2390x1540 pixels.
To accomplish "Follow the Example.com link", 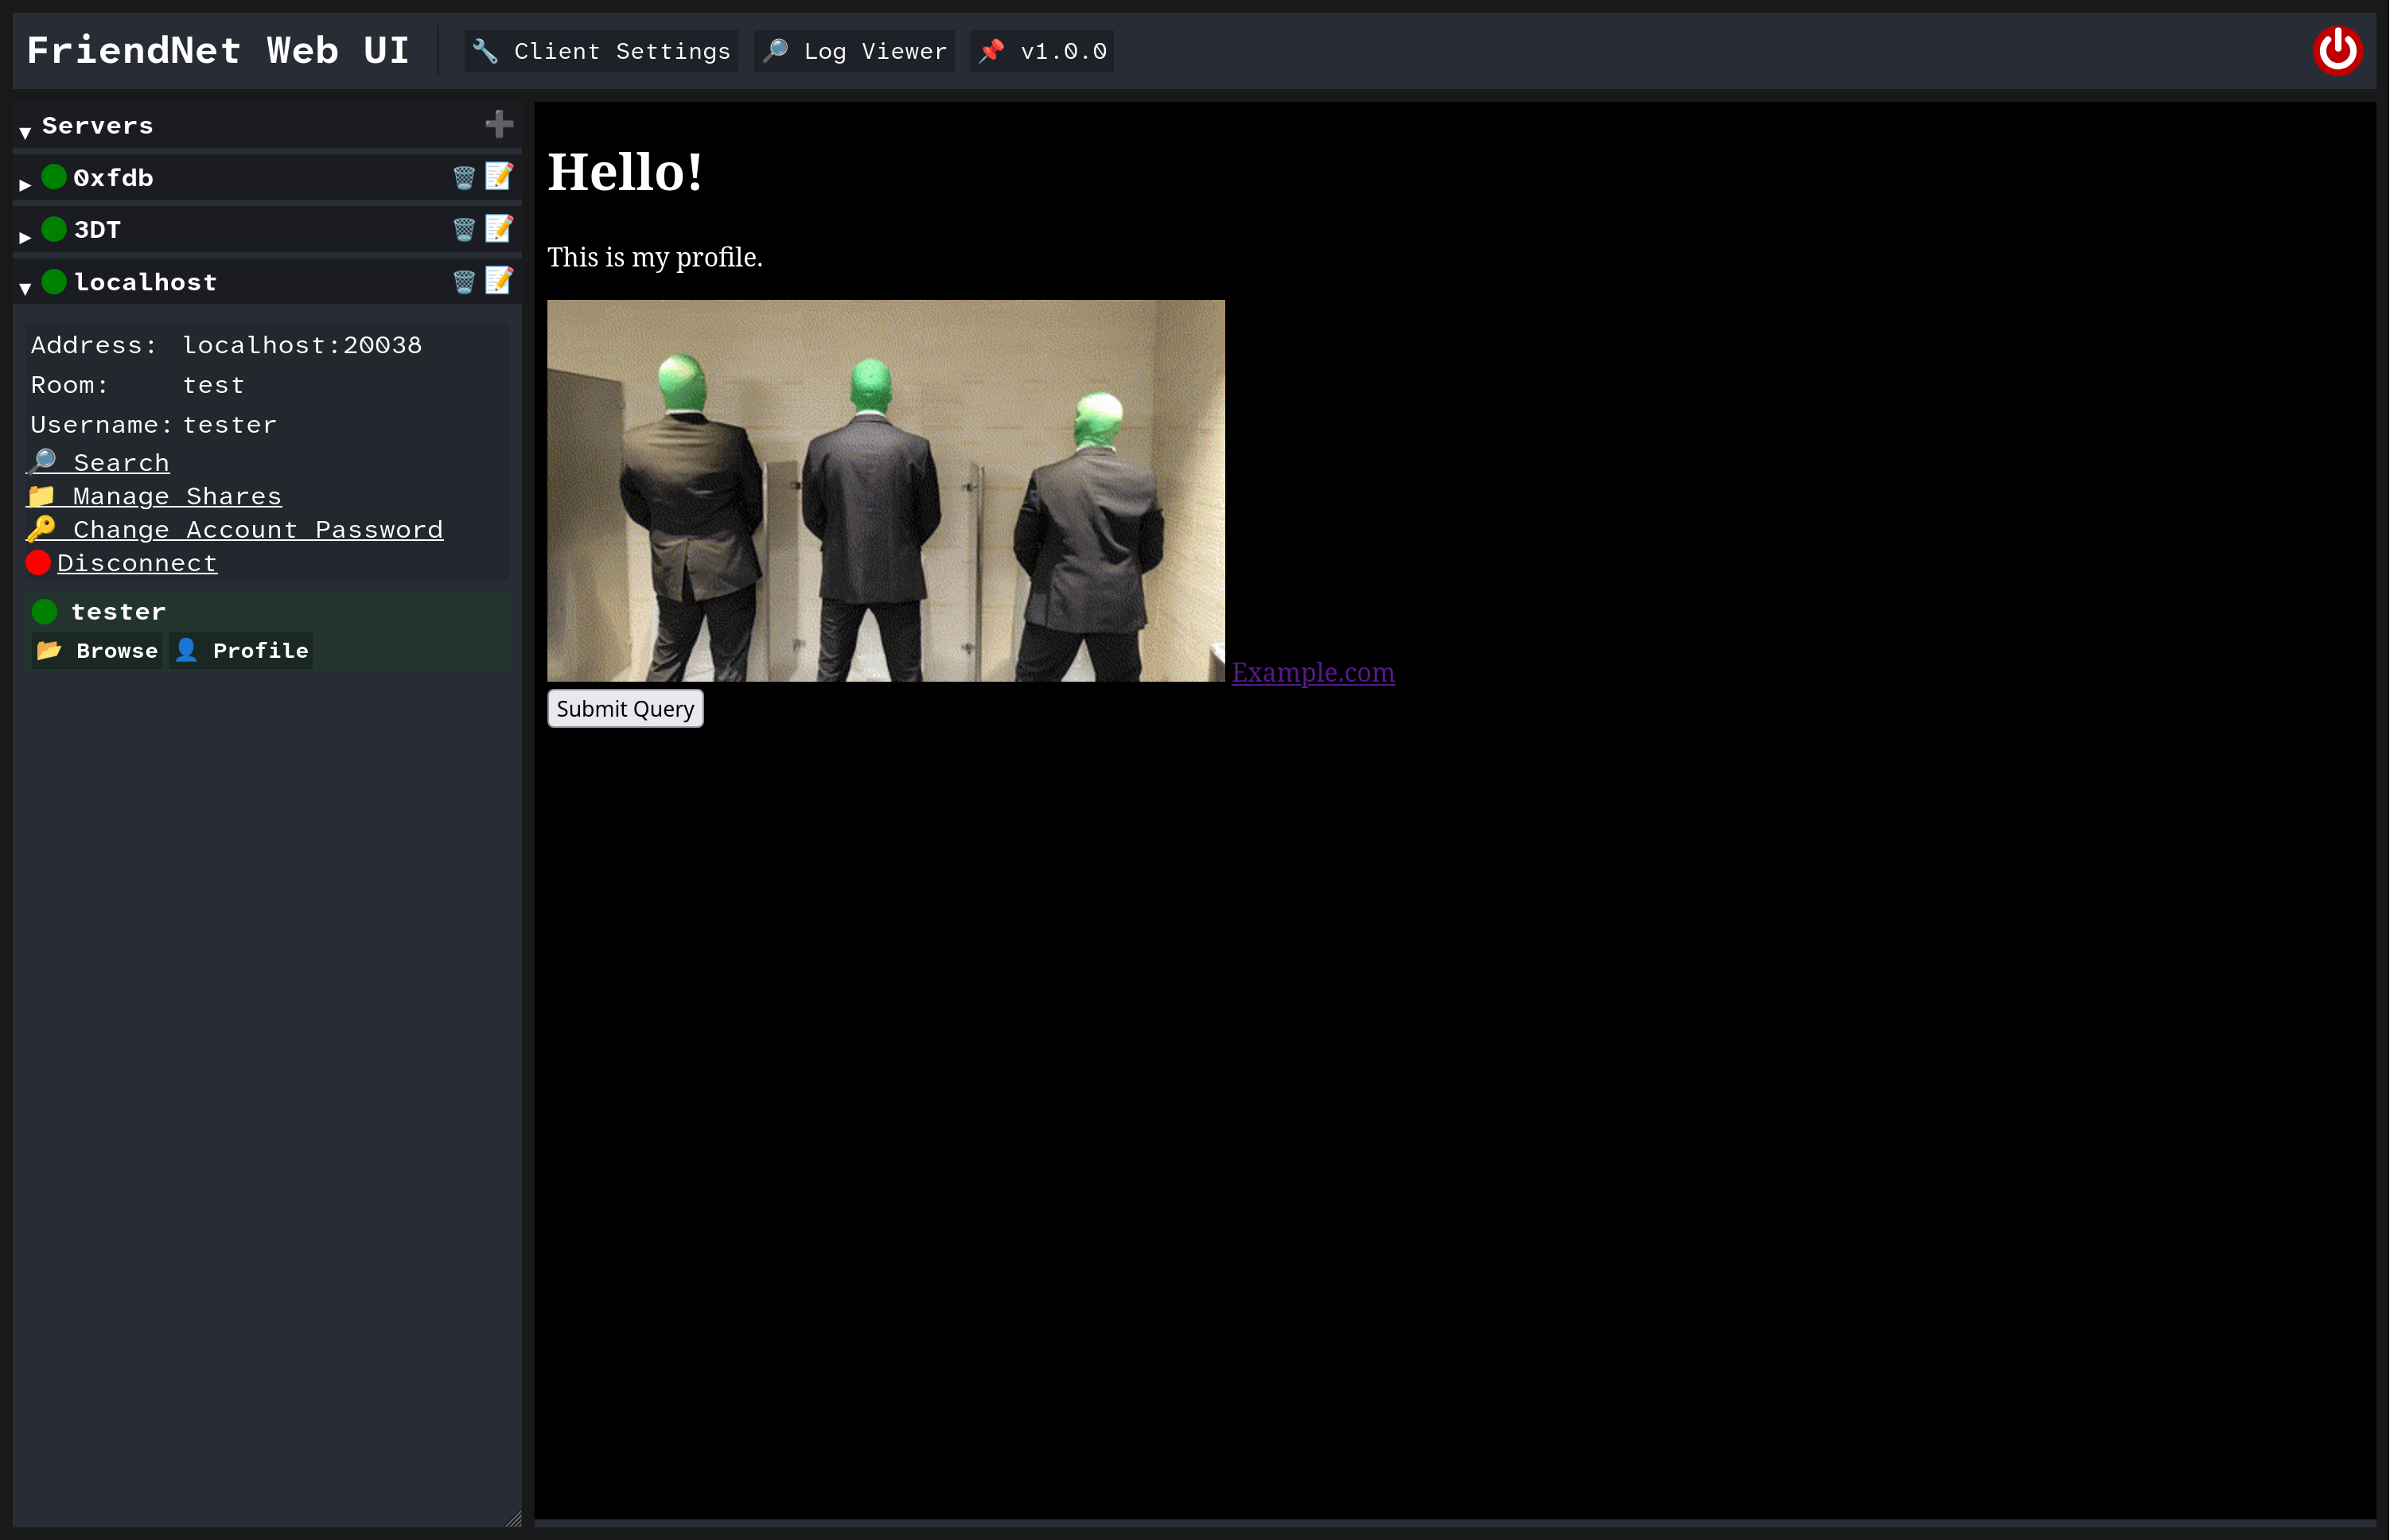I will coord(1314,673).
